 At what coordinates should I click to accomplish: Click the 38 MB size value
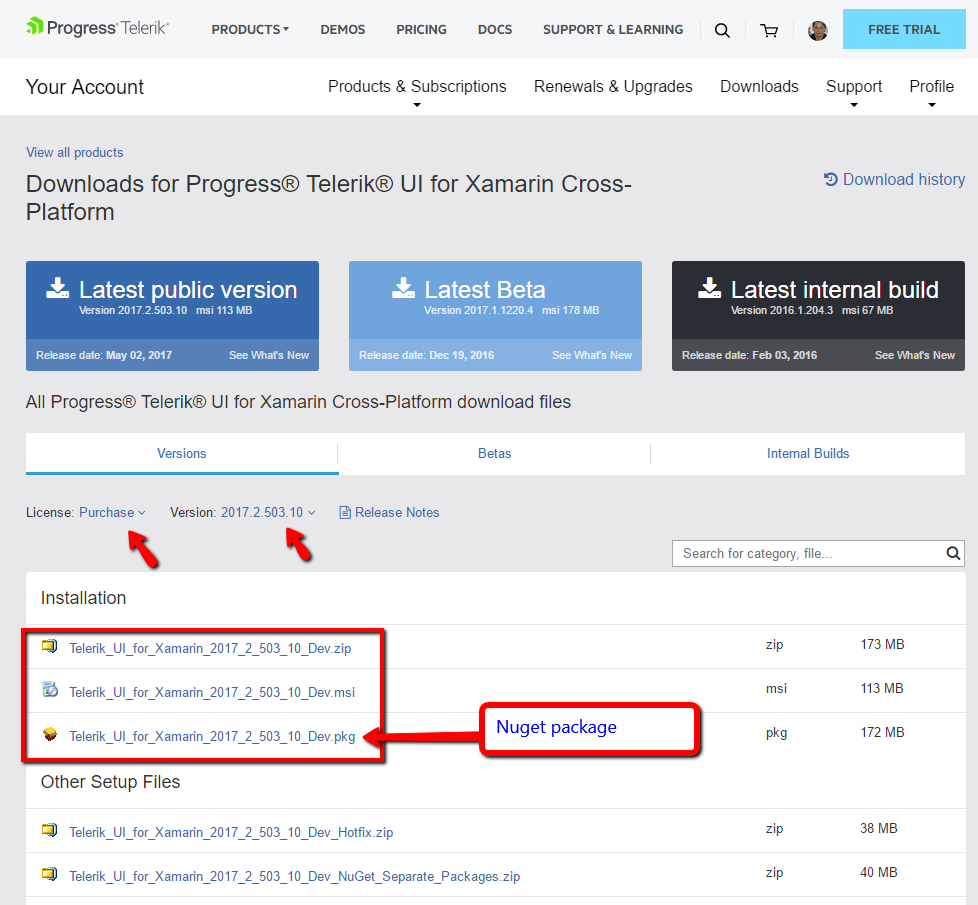pos(879,828)
